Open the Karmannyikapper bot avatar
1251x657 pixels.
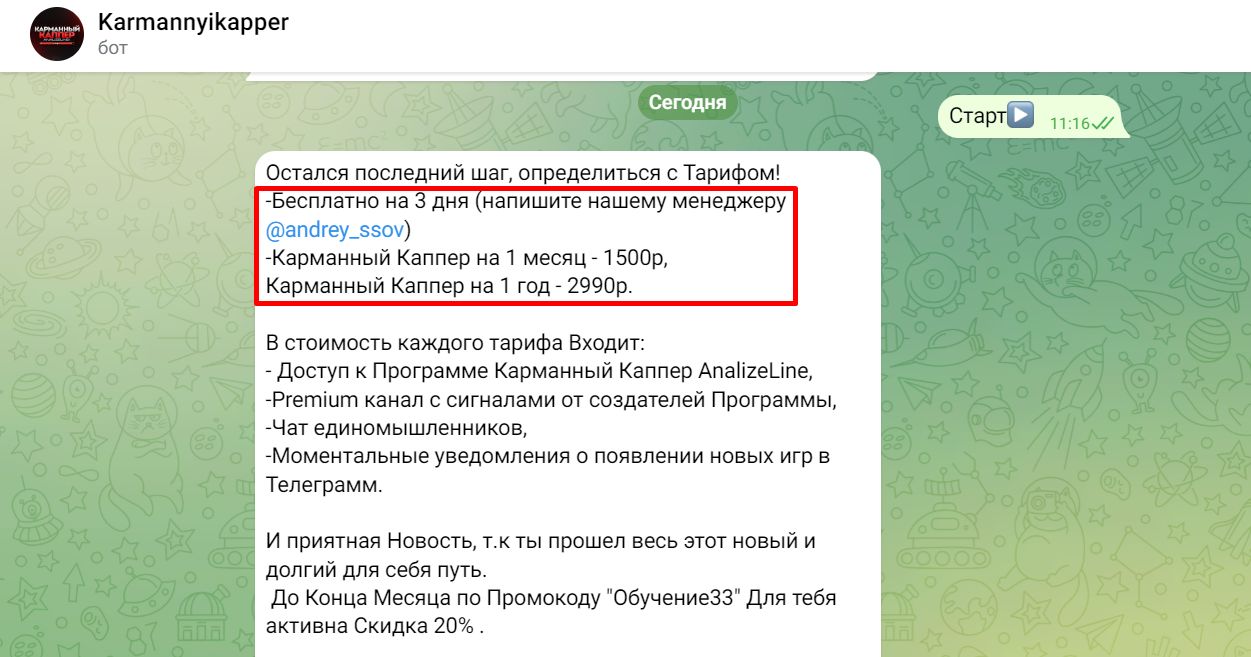(x=57, y=33)
